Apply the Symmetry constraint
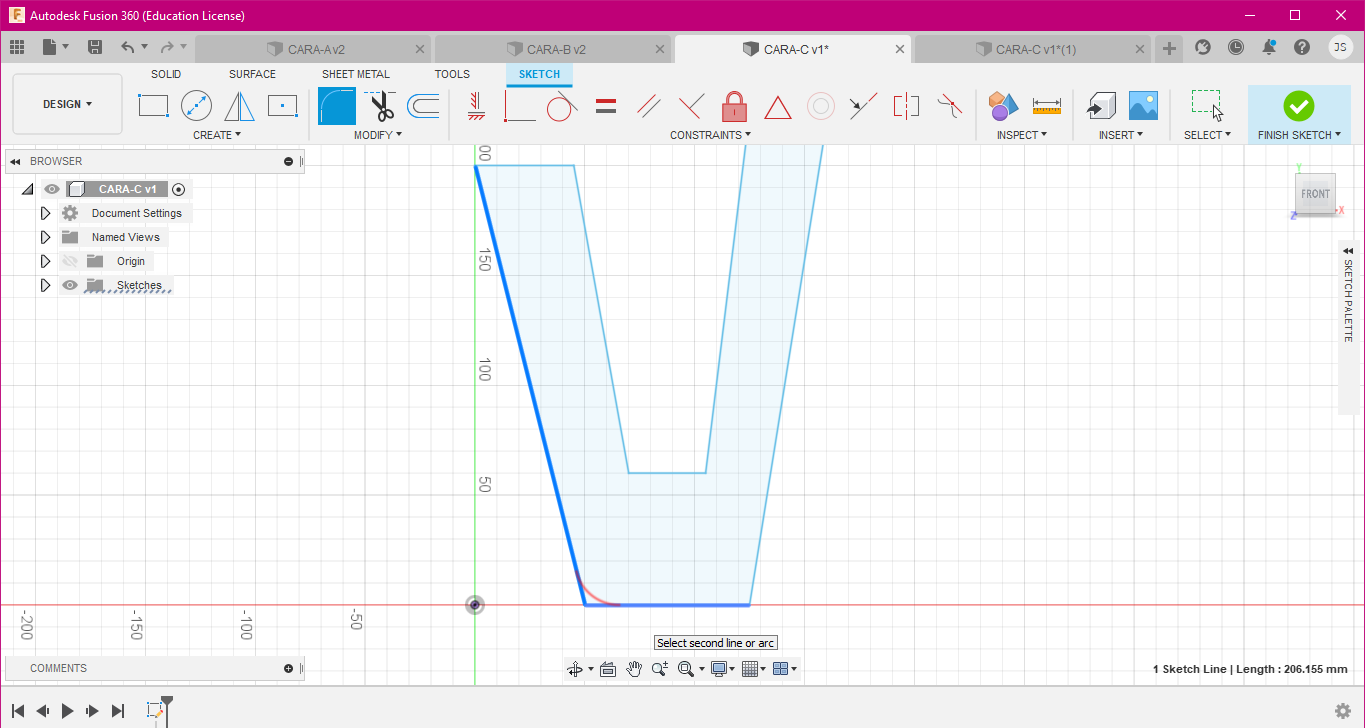The image size is (1365, 728). click(x=906, y=105)
